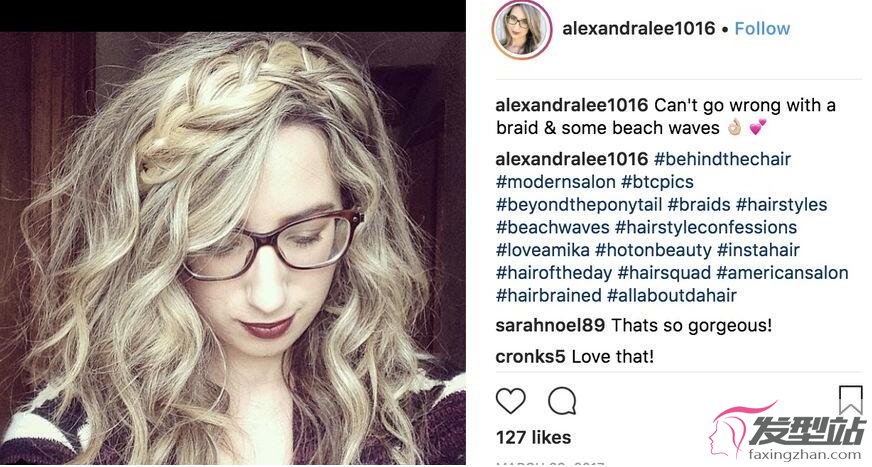This screenshot has width=872, height=467.
Task: Open comments with speech bubble icon
Action: tap(562, 401)
